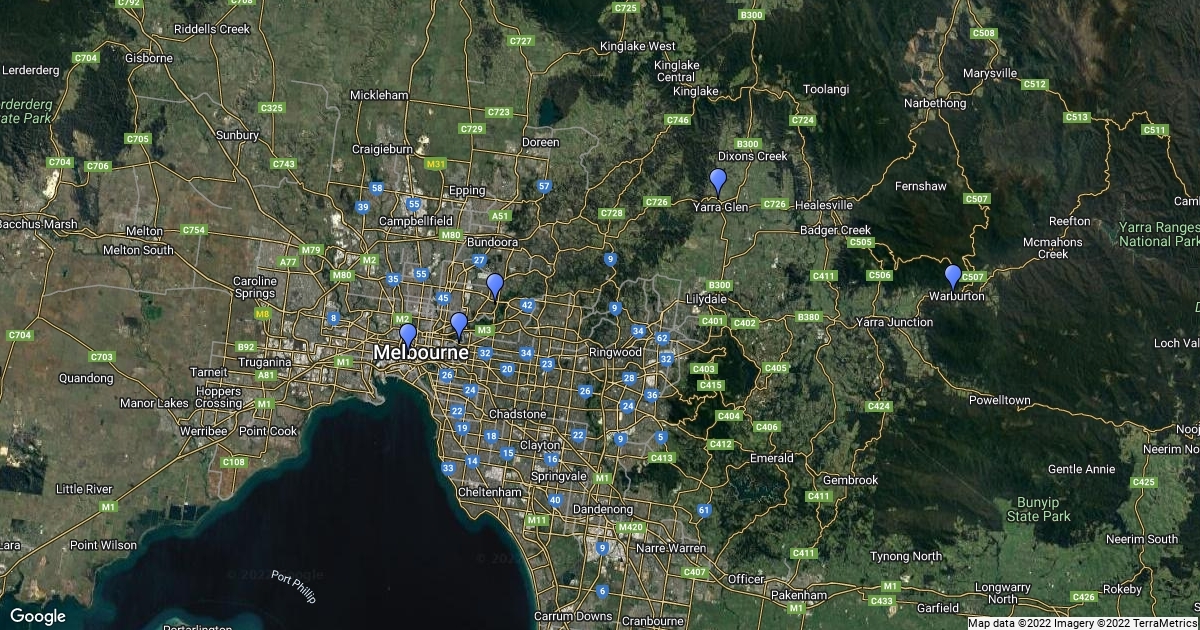1200x630 pixels.
Task: Click the M31 highway shield near Craigieburn
Action: click(x=435, y=164)
